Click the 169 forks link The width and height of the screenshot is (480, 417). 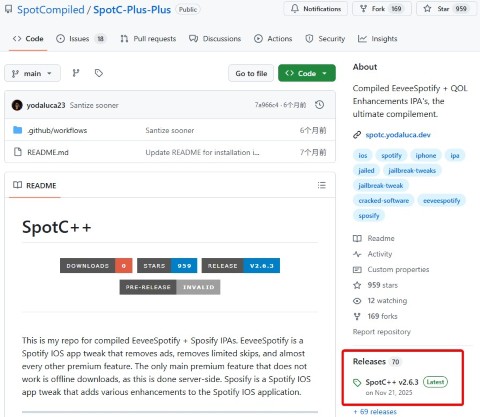382,316
